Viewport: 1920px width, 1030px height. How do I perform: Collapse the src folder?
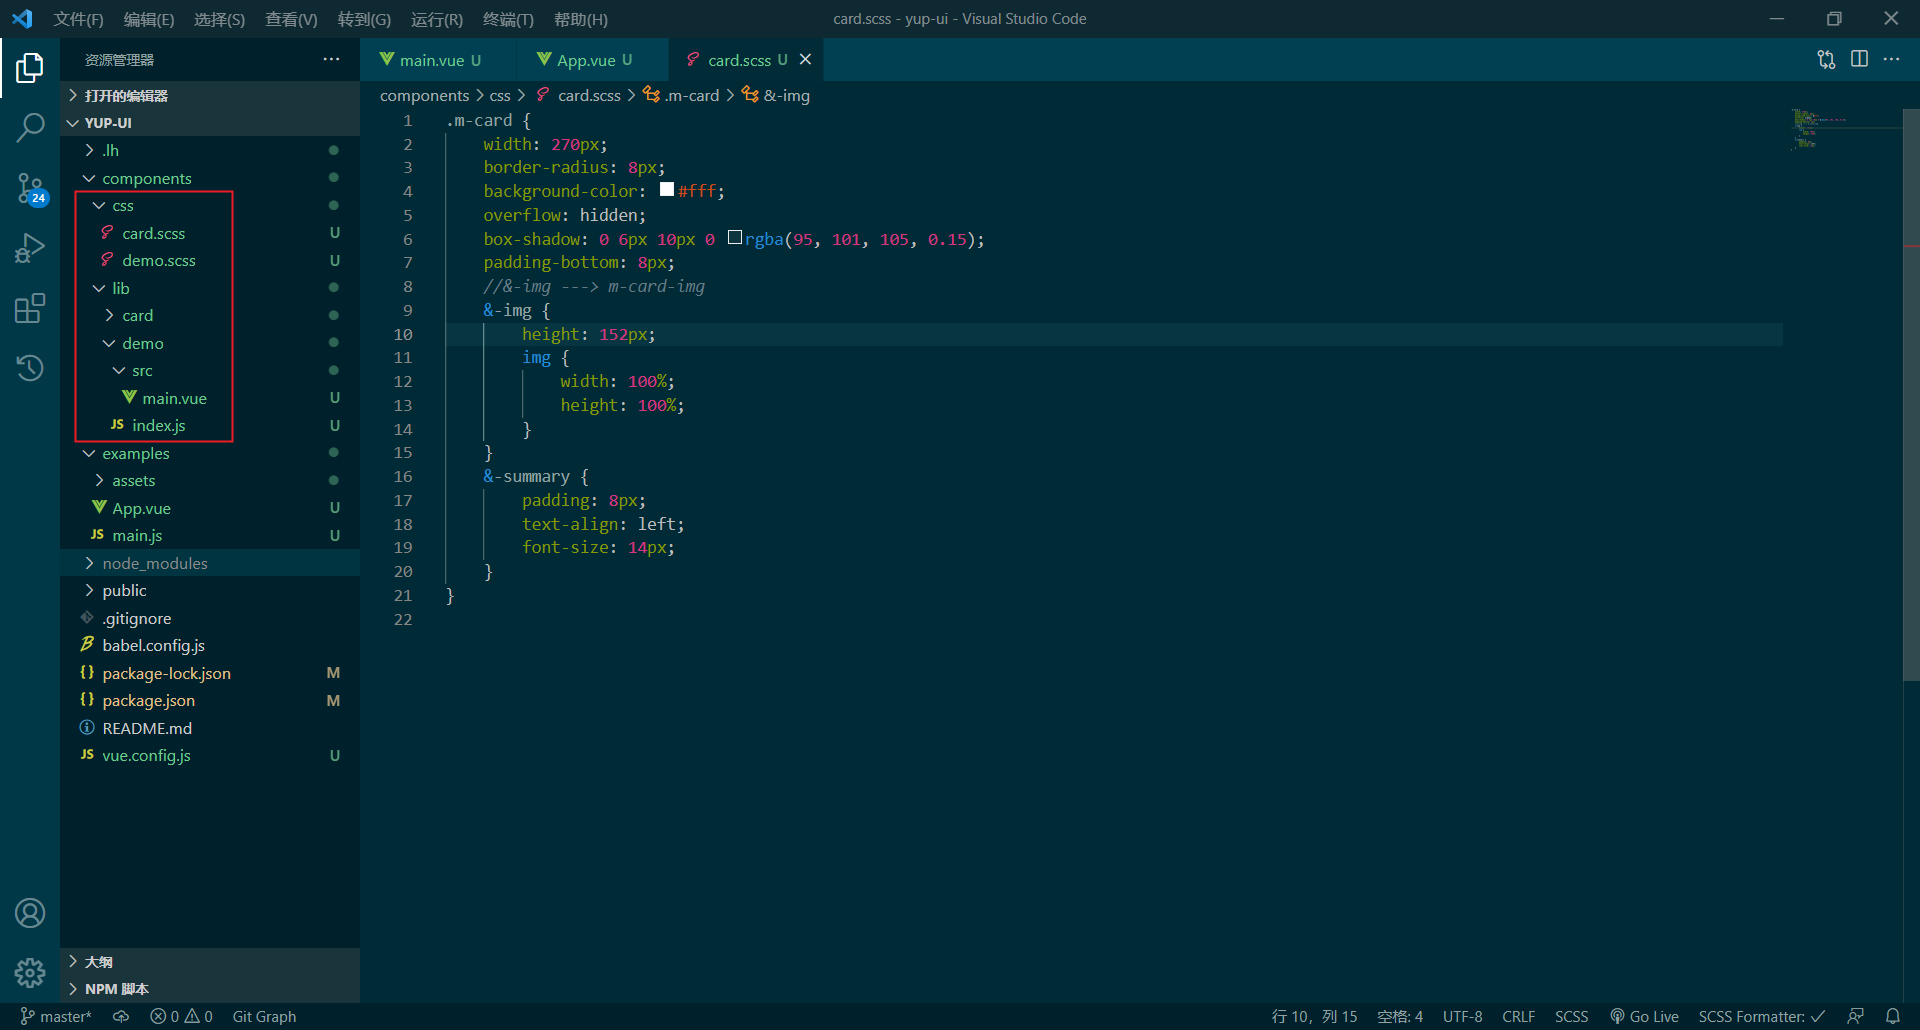(210, 370)
